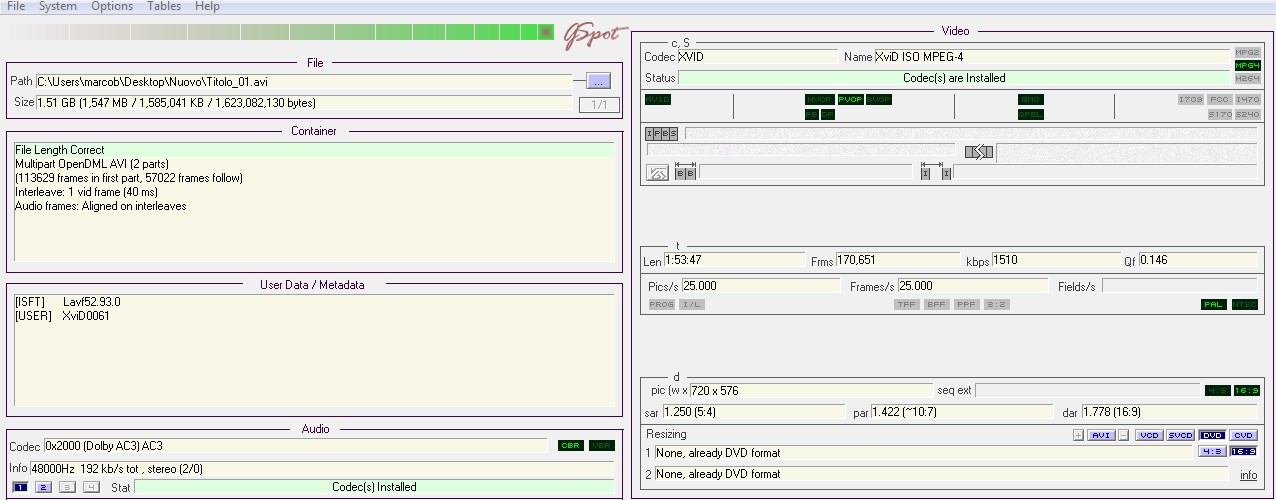Select the VCD resizing format

1149,435
